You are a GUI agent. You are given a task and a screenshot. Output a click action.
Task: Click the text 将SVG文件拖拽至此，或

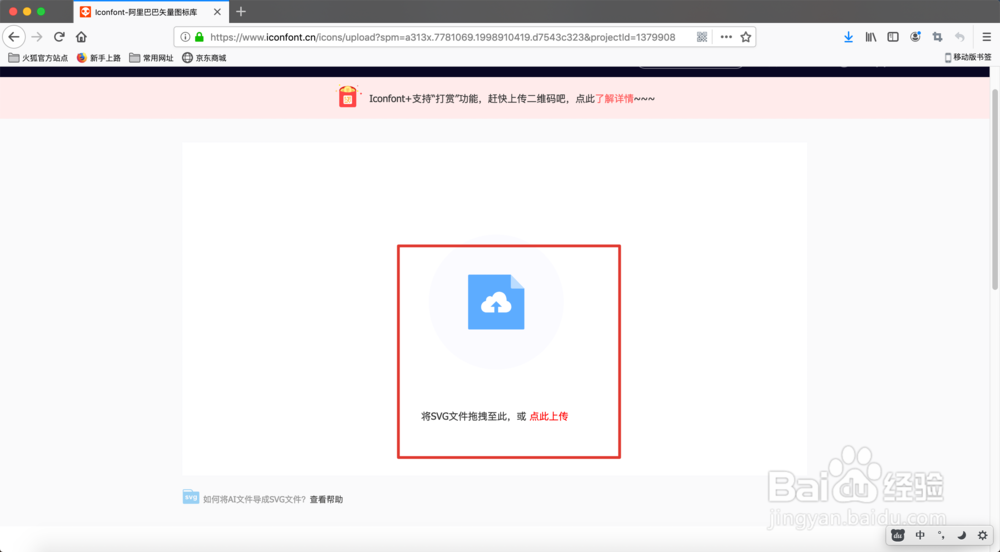coord(474,416)
